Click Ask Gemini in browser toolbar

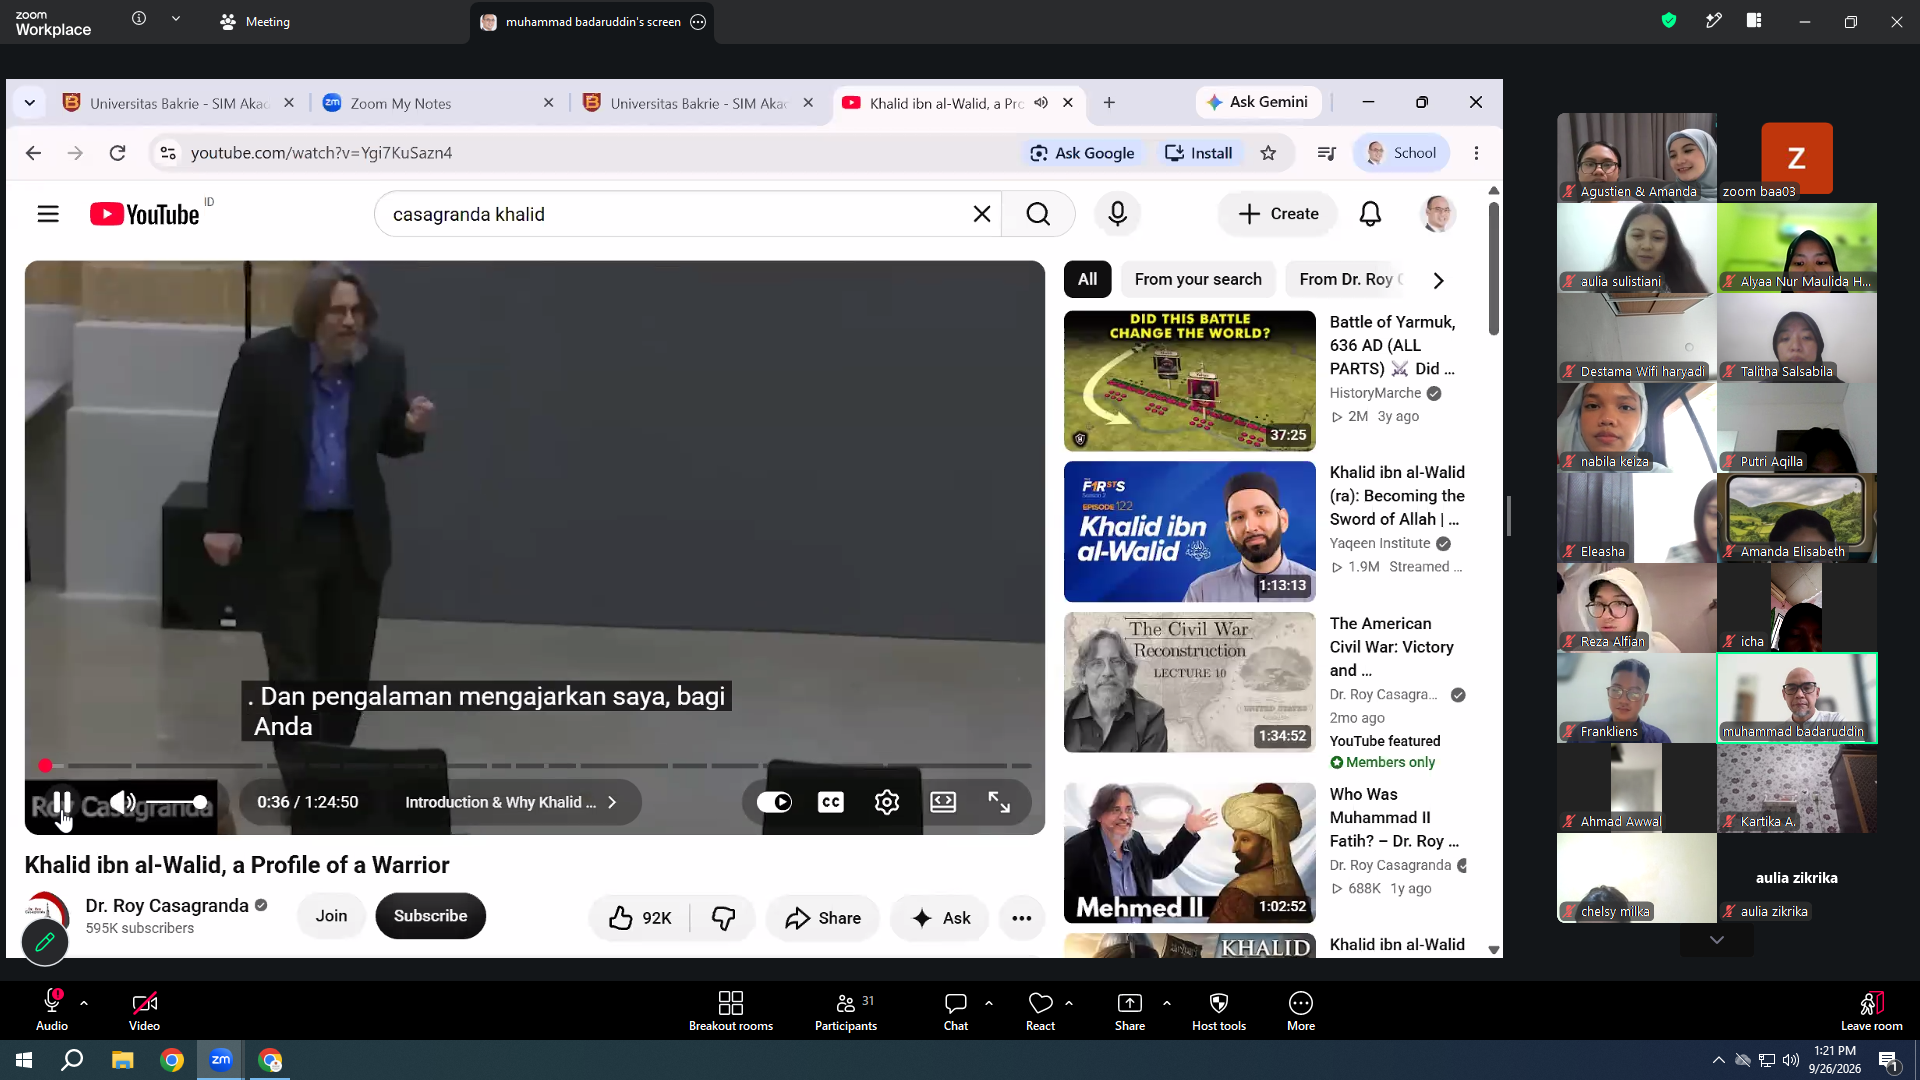pyautogui.click(x=1258, y=102)
